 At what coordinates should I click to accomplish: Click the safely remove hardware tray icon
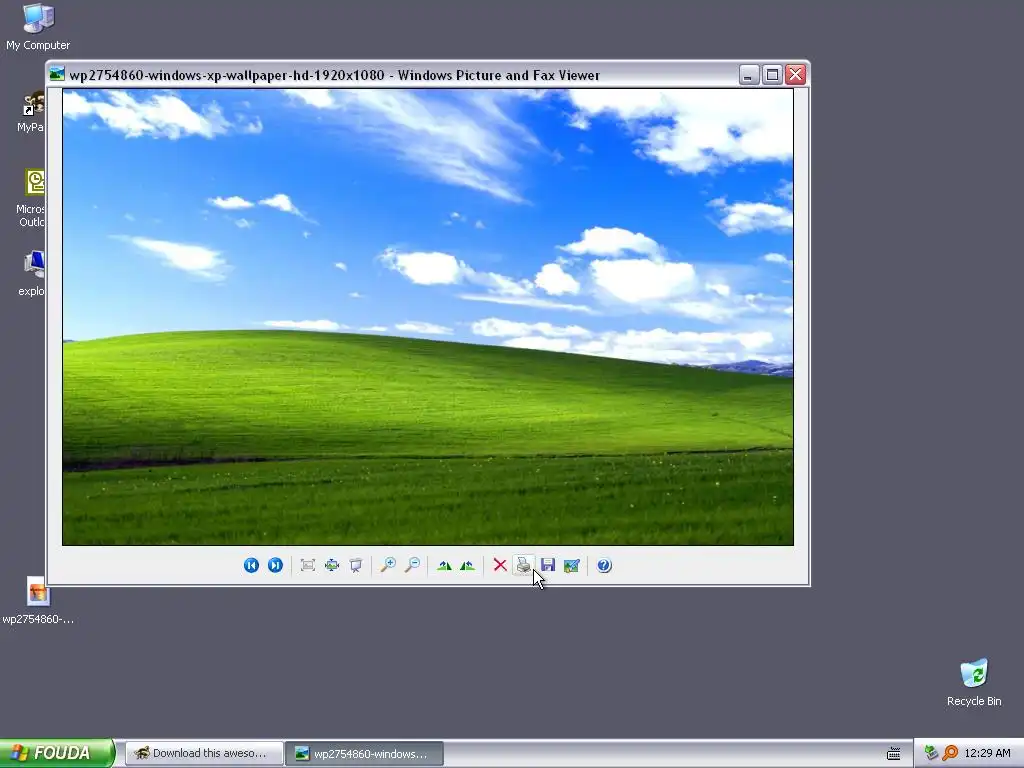pyautogui.click(x=931, y=753)
